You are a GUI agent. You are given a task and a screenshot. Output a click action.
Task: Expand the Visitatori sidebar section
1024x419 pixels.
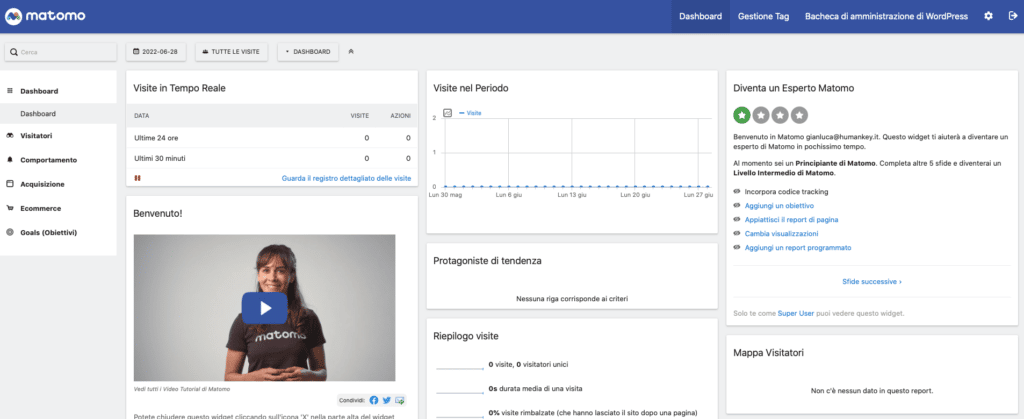pos(37,136)
